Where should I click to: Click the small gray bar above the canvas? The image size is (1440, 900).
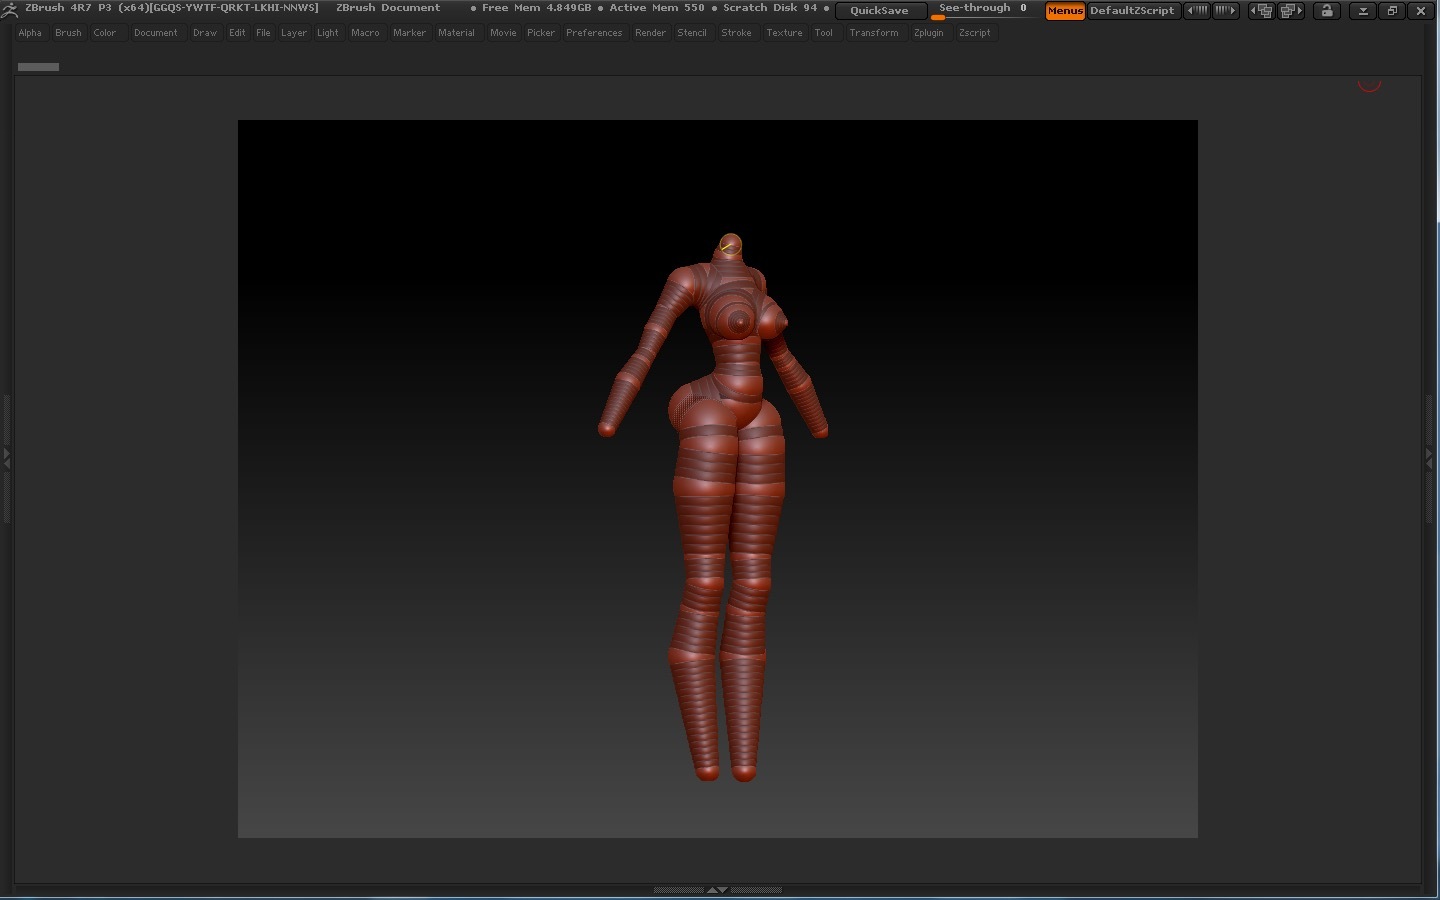tap(38, 67)
